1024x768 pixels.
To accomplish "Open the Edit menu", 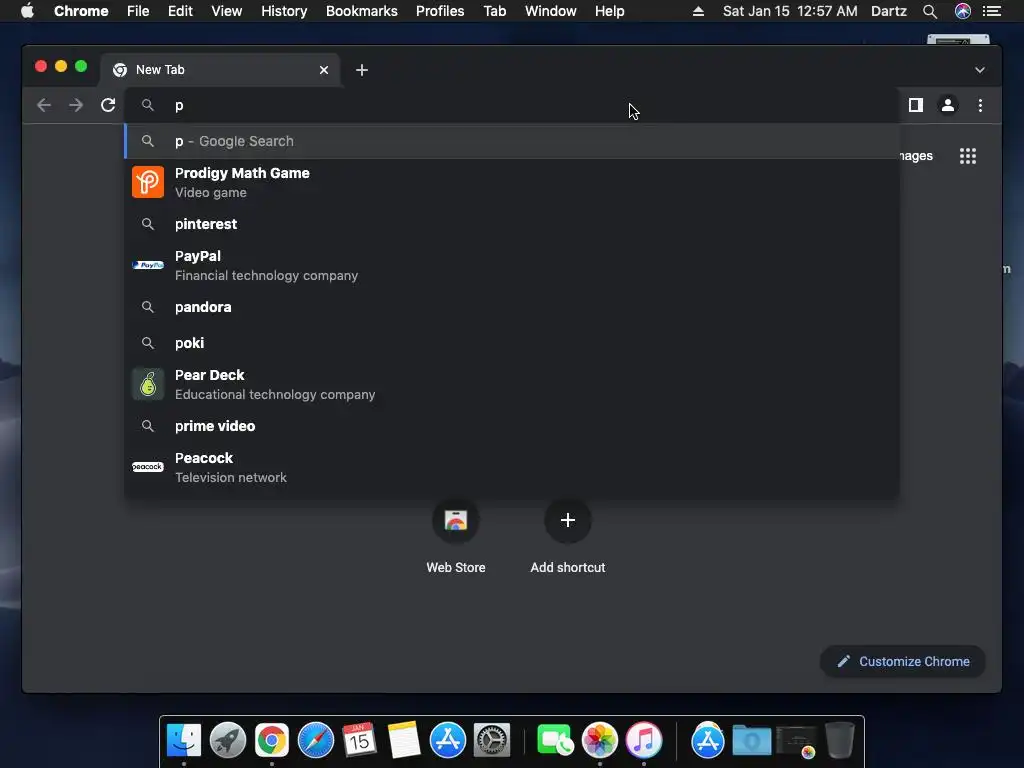I will click(180, 11).
